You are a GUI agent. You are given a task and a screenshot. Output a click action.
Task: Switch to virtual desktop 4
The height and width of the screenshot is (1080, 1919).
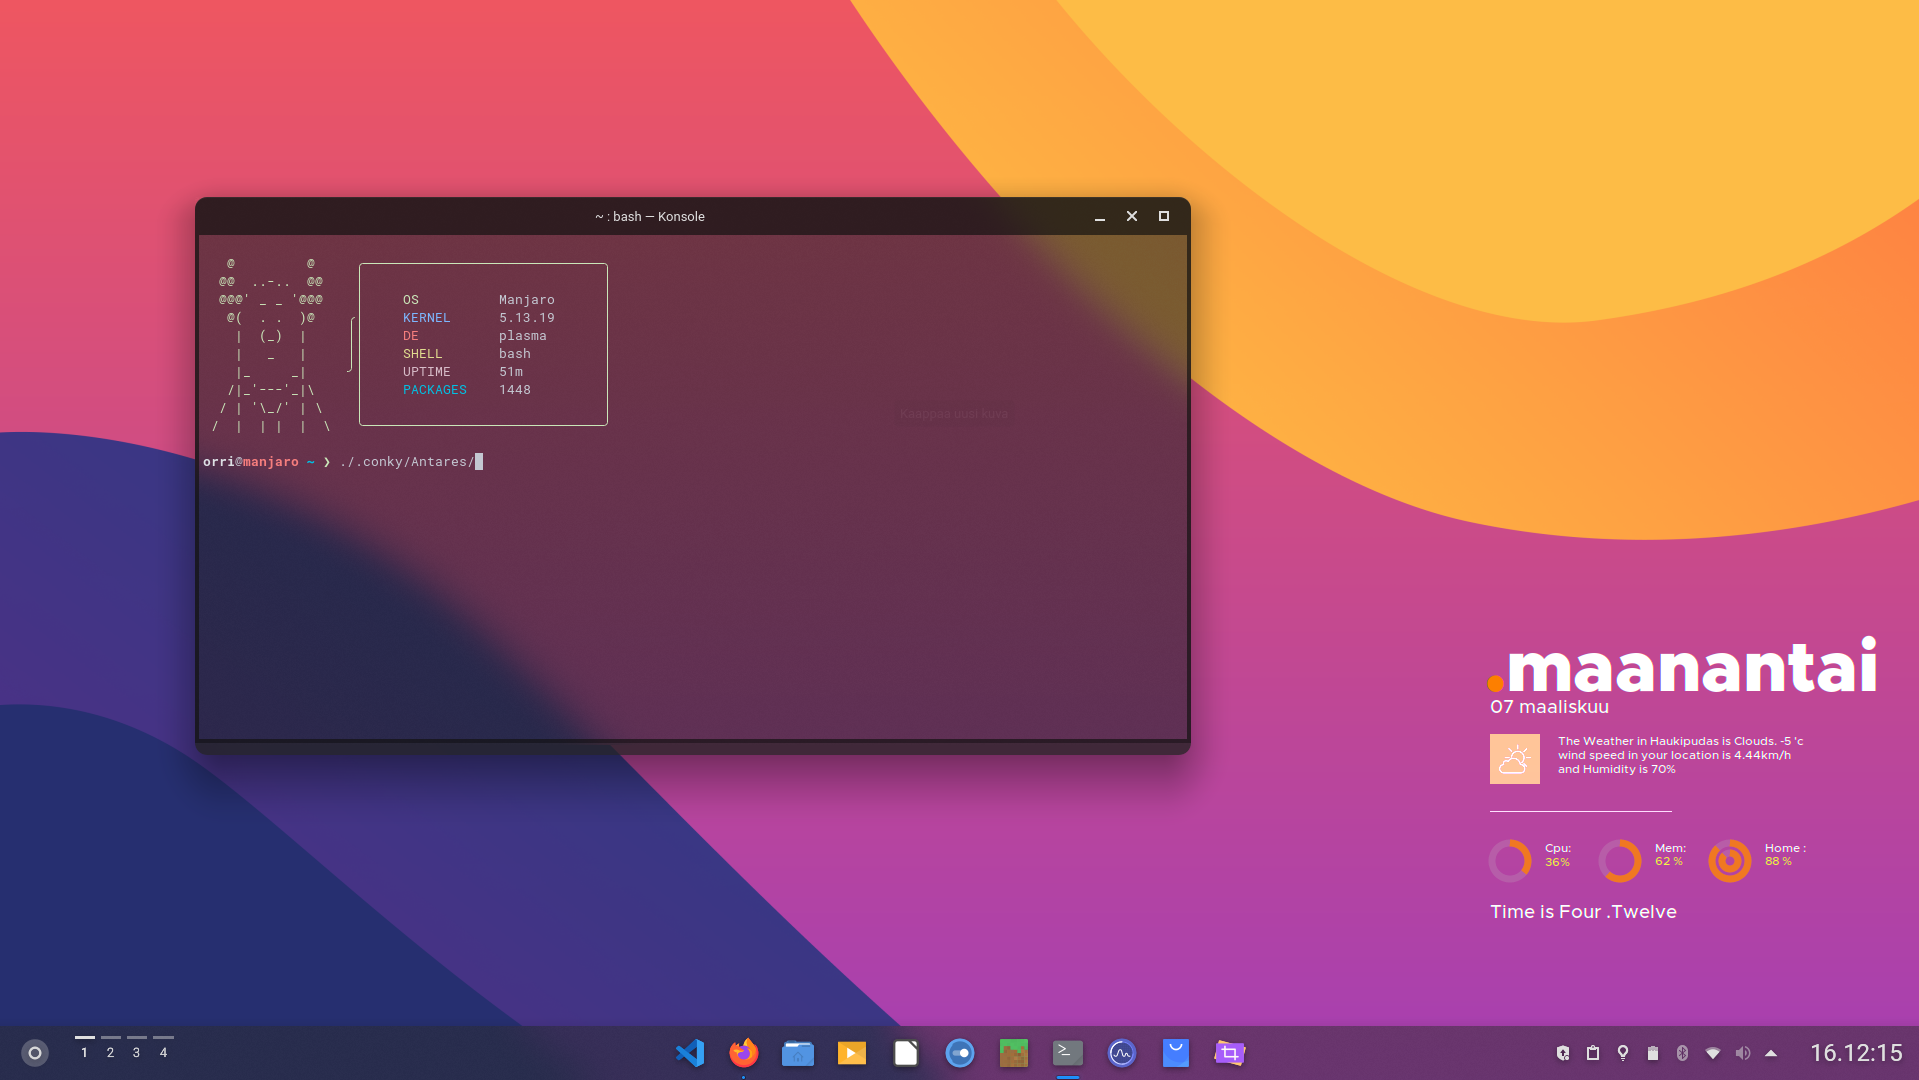pyautogui.click(x=163, y=1051)
